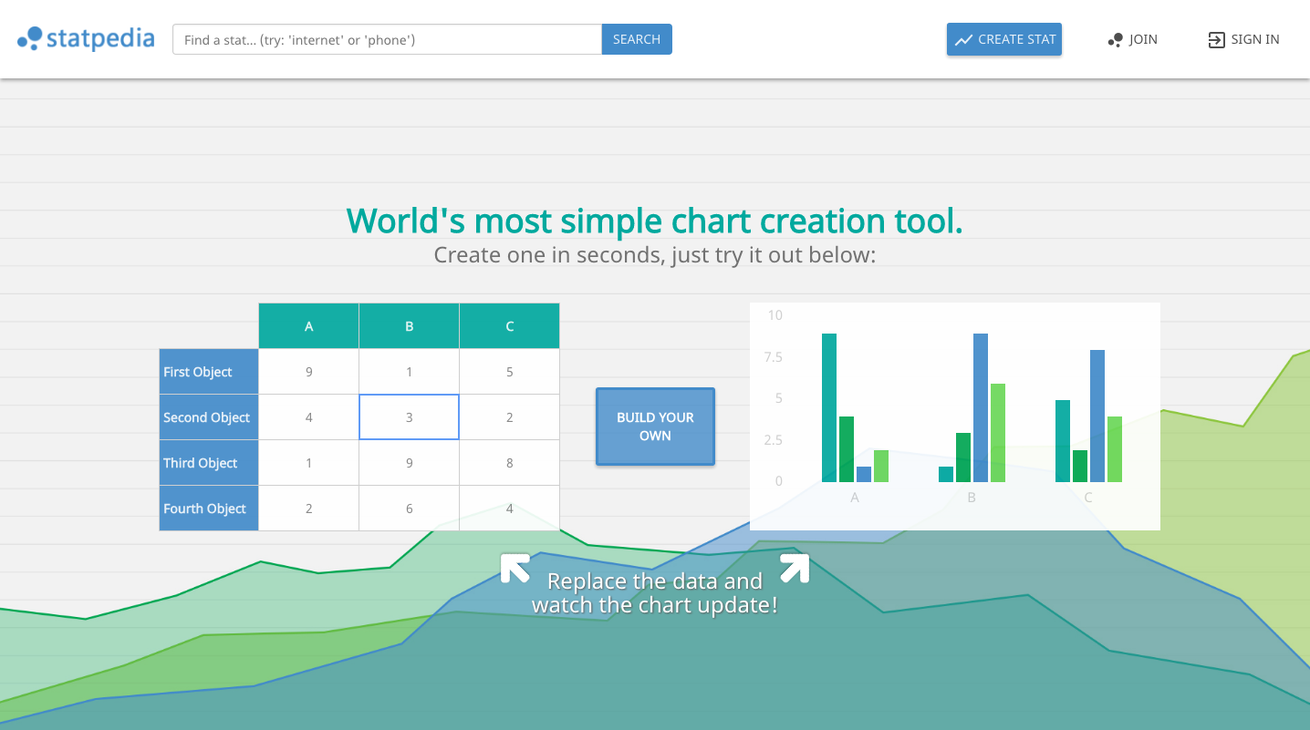Image resolution: width=1310 pixels, height=730 pixels.
Task: Click the headline World's most simple chart creation tool
Action: click(x=655, y=220)
